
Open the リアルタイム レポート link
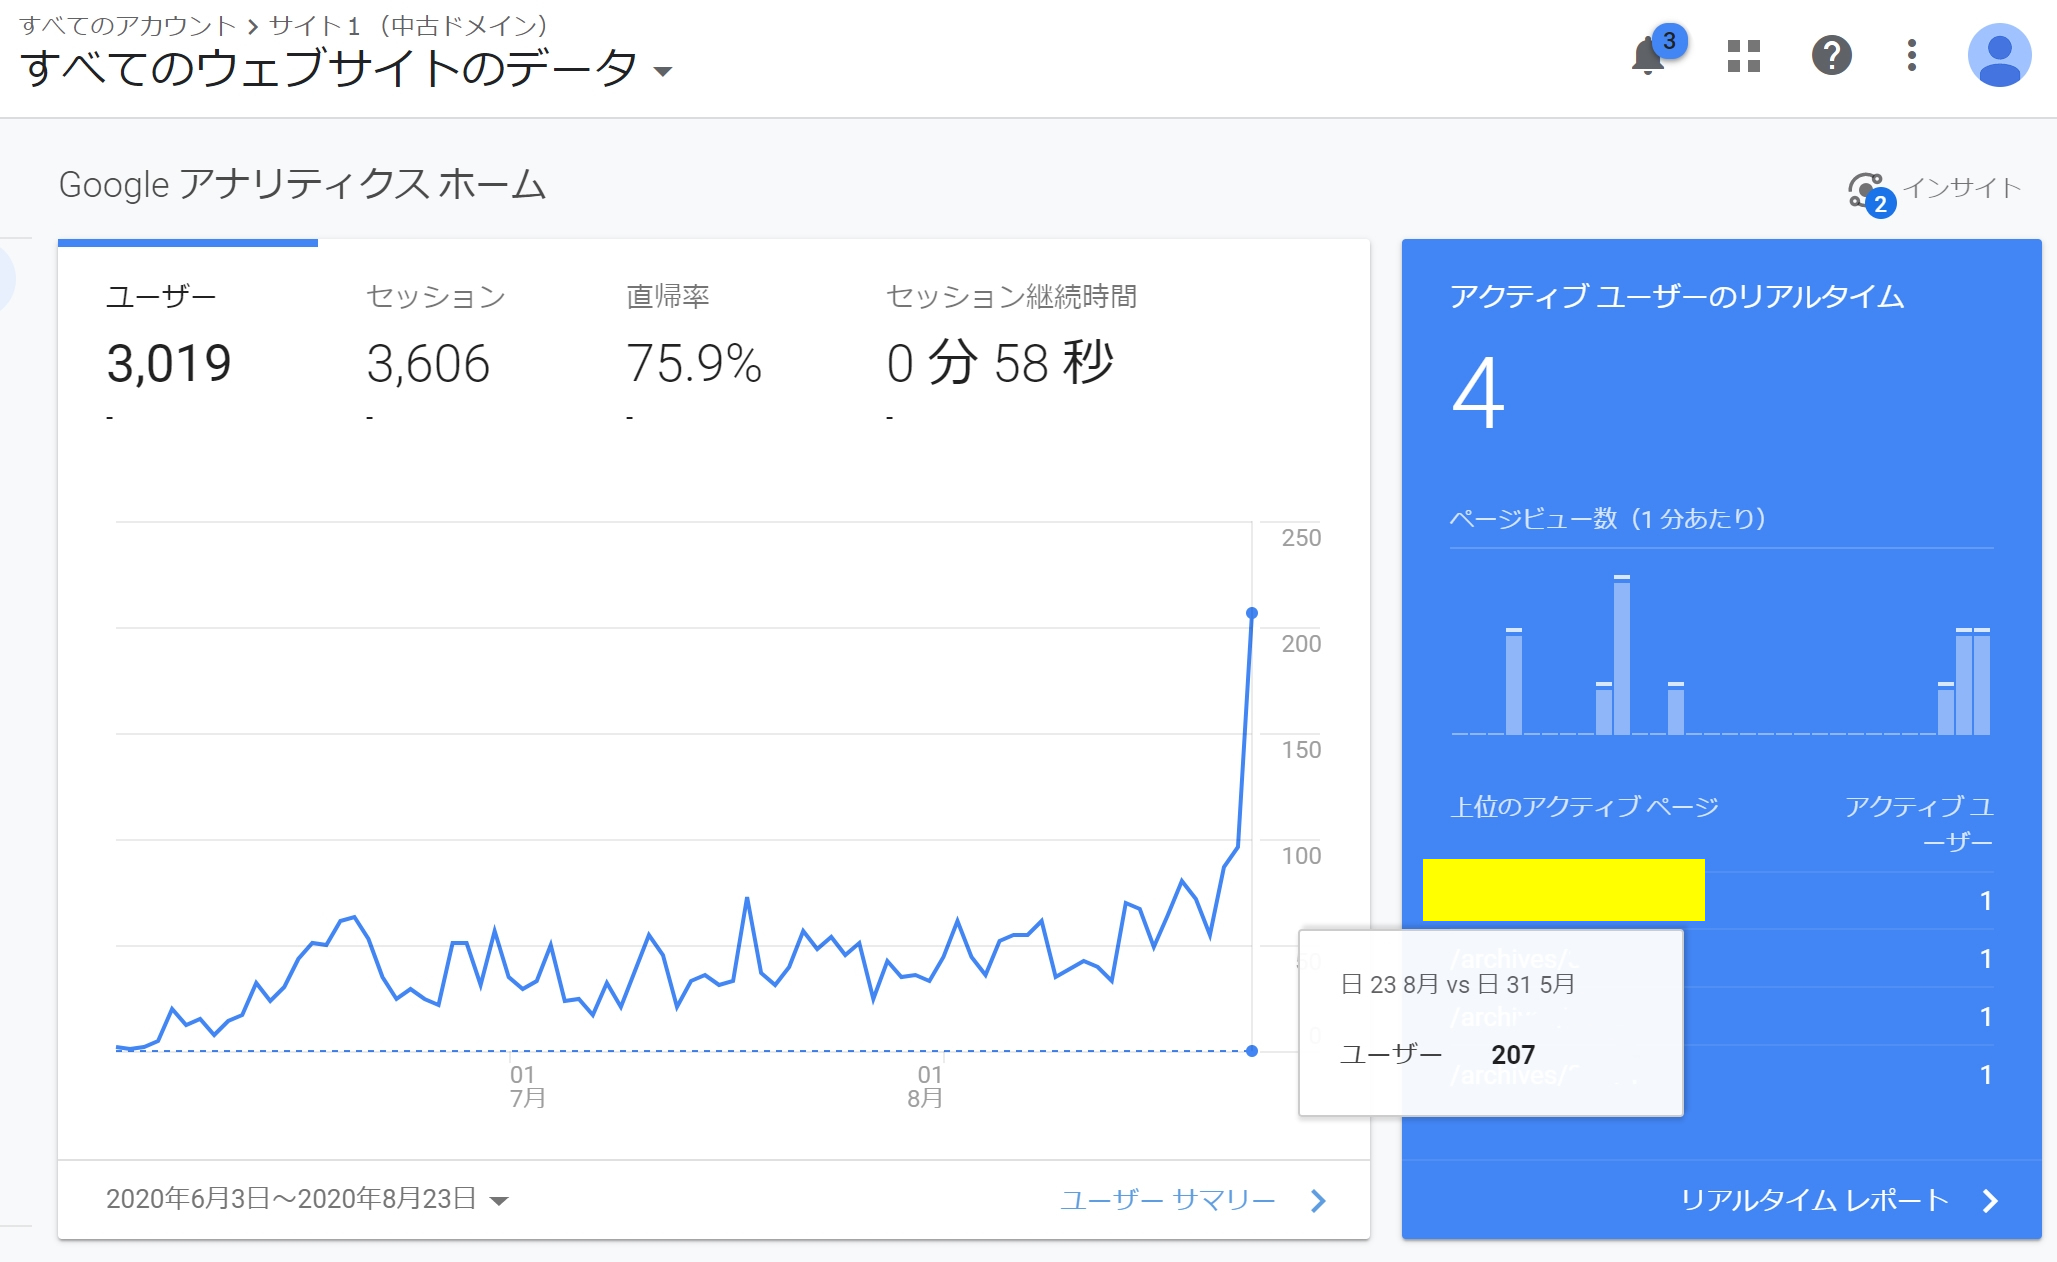(x=1814, y=1200)
